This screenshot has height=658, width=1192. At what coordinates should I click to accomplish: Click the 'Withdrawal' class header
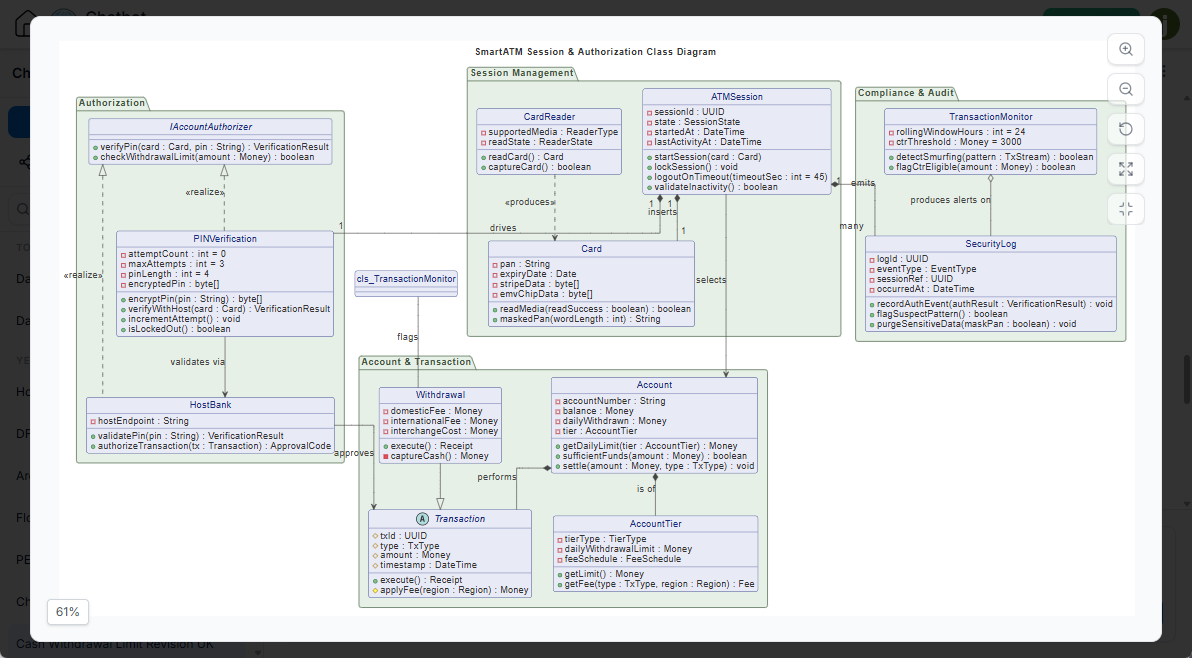[440, 395]
